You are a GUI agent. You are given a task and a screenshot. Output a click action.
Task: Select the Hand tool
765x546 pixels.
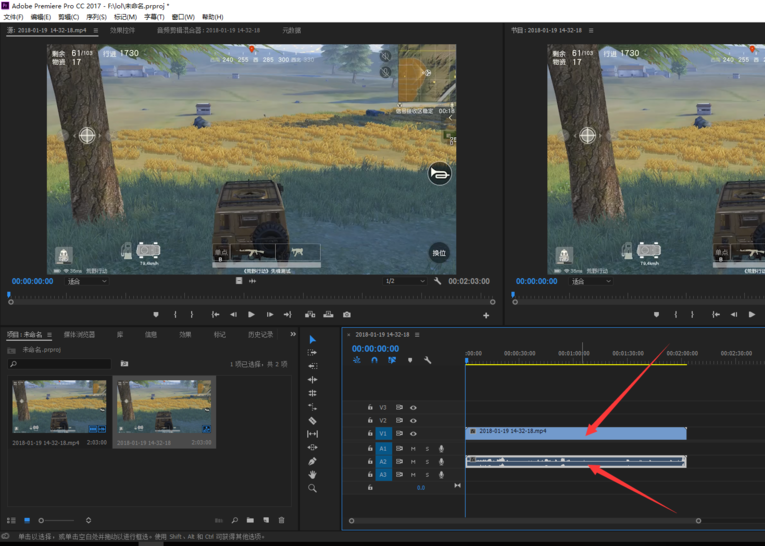pos(313,475)
